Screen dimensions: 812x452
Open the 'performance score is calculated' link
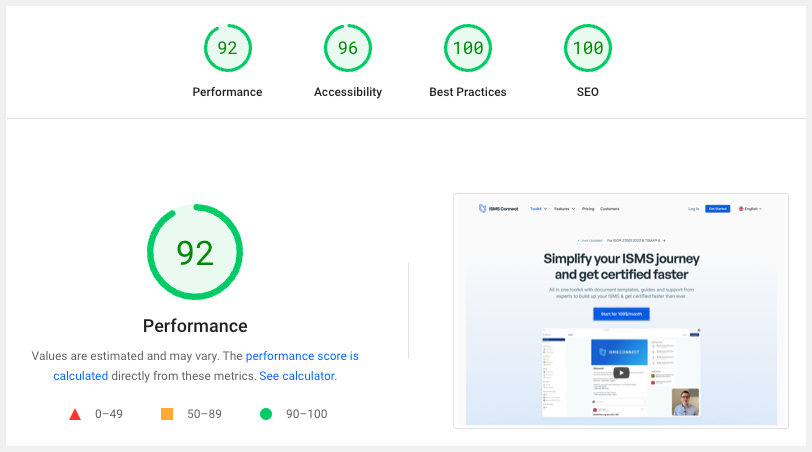pyautogui.click(x=301, y=356)
